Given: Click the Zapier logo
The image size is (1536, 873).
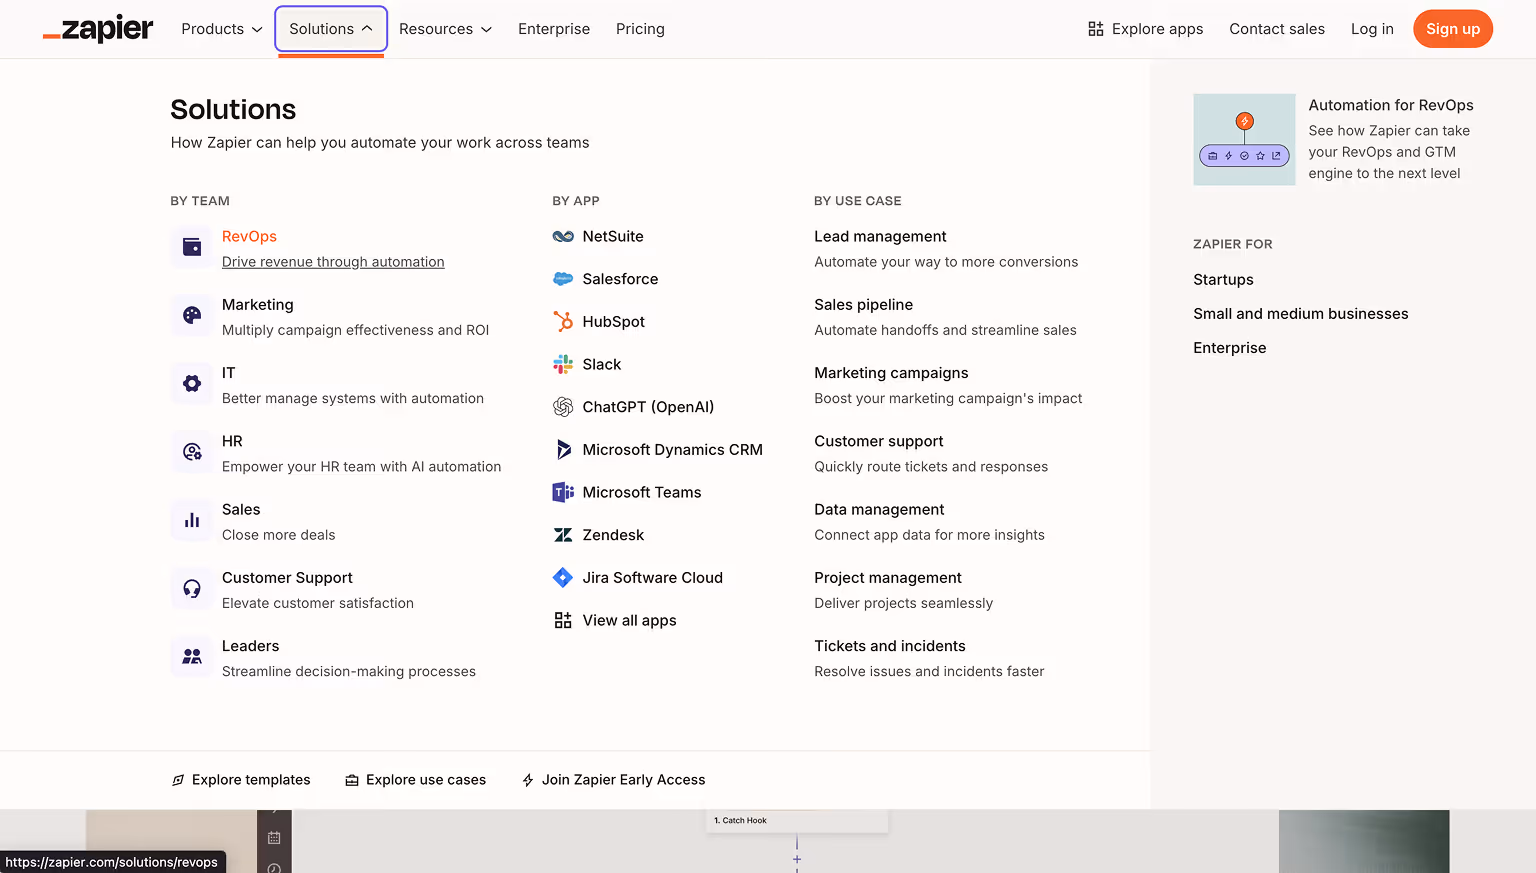Looking at the screenshot, I should [97, 29].
